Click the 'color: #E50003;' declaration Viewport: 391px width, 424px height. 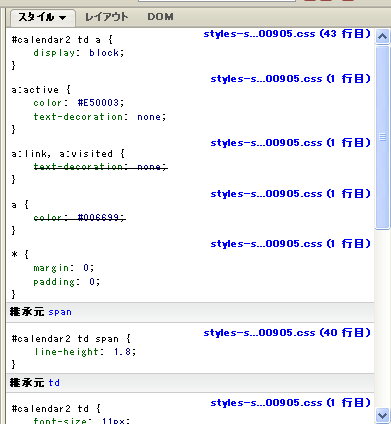[79, 103]
